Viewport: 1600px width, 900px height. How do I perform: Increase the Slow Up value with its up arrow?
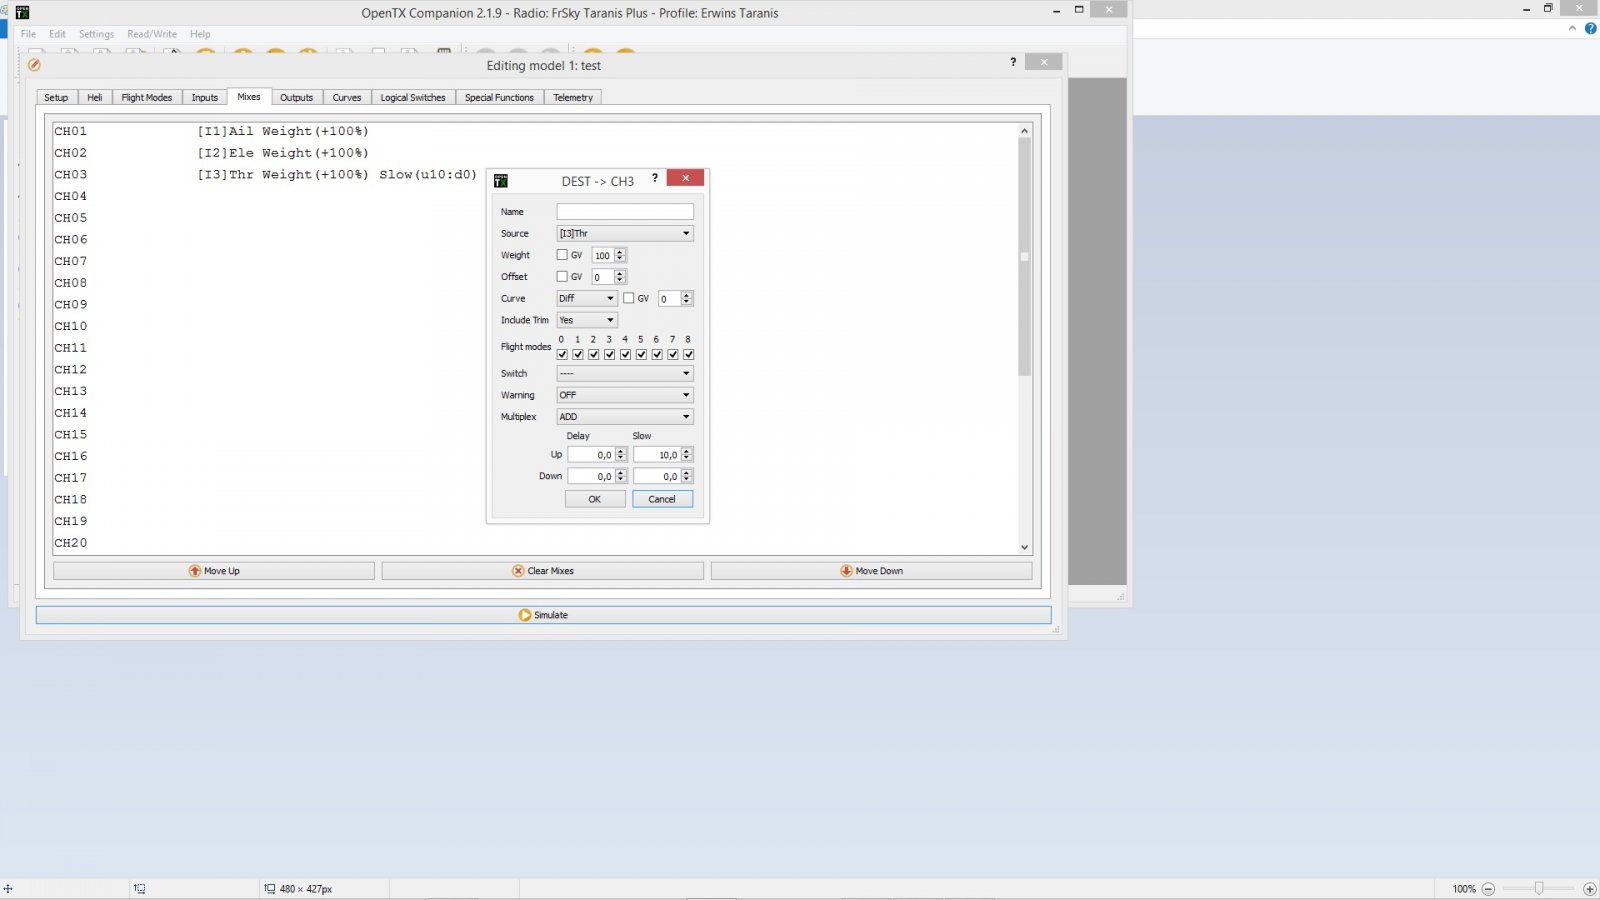click(687, 451)
